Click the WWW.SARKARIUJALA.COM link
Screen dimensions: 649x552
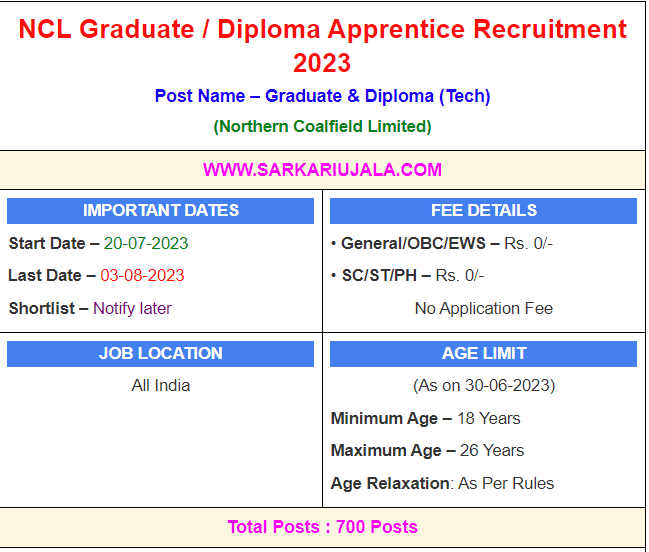click(322, 169)
